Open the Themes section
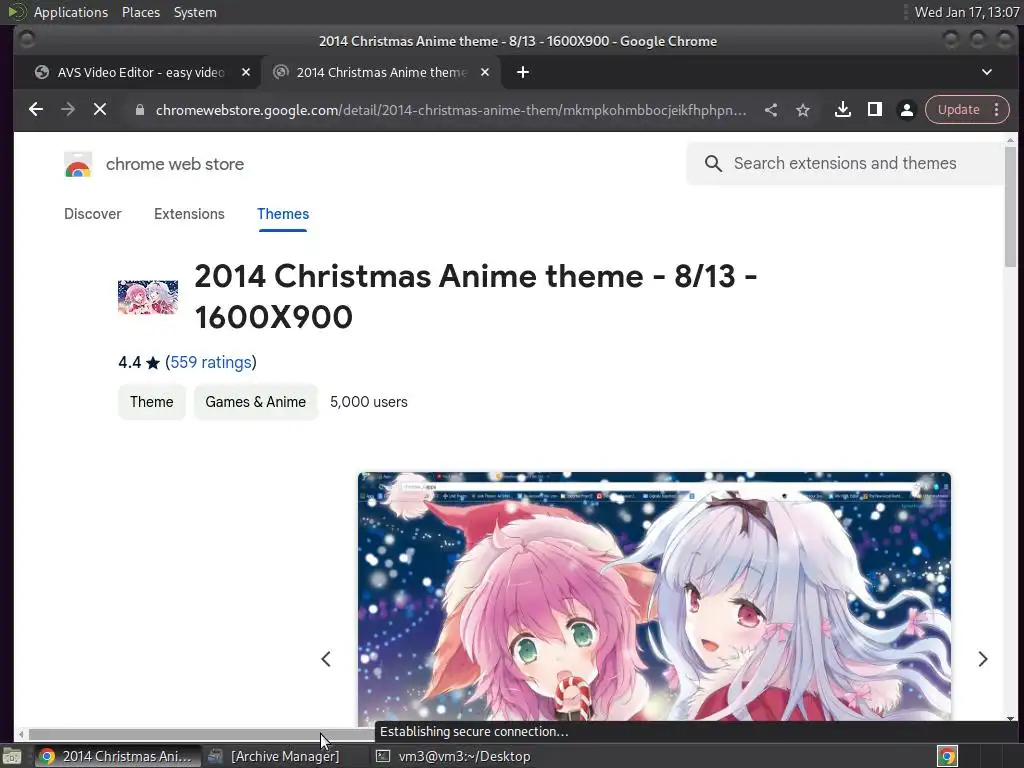The width and height of the screenshot is (1024, 768). click(x=283, y=214)
